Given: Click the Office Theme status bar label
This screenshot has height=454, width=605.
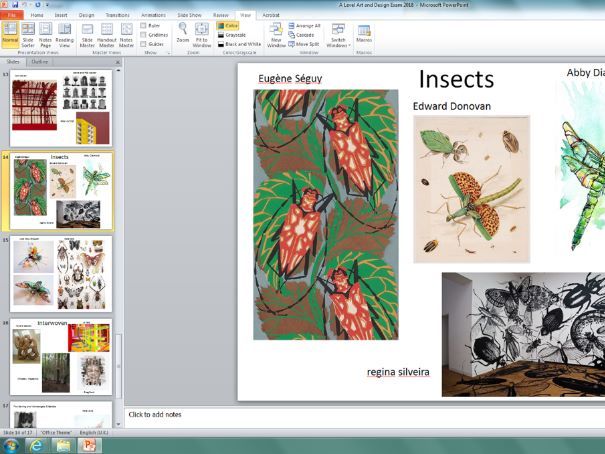Looking at the screenshot, I should click(56, 433).
